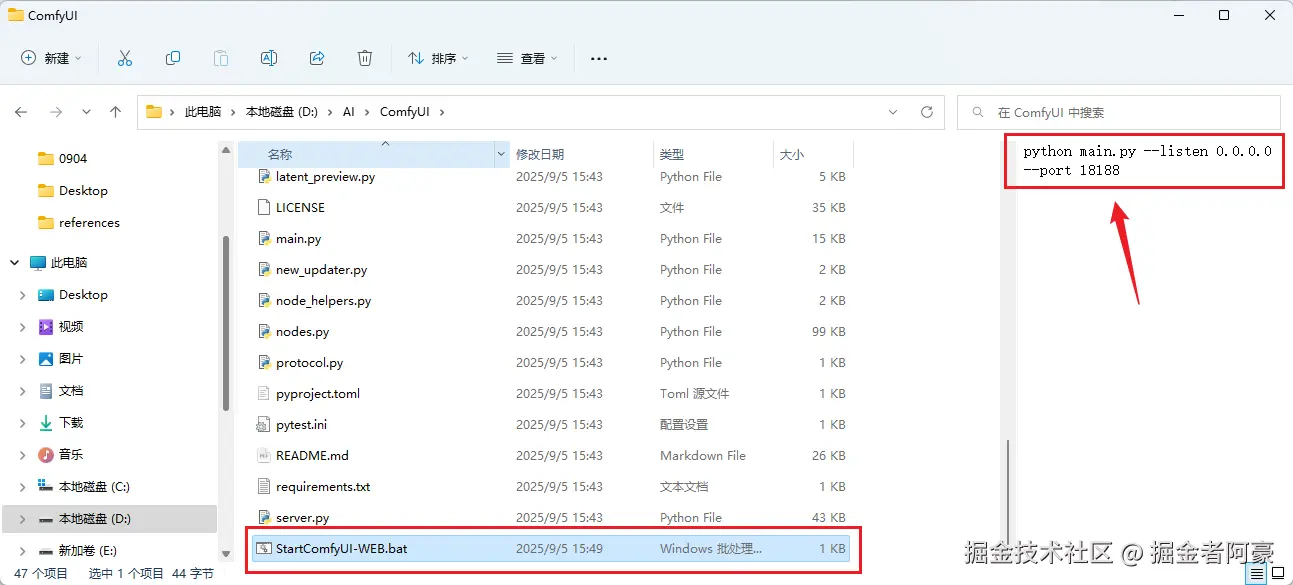Click the Paste clipboard icon
This screenshot has height=585, width=1293.
click(x=221, y=58)
